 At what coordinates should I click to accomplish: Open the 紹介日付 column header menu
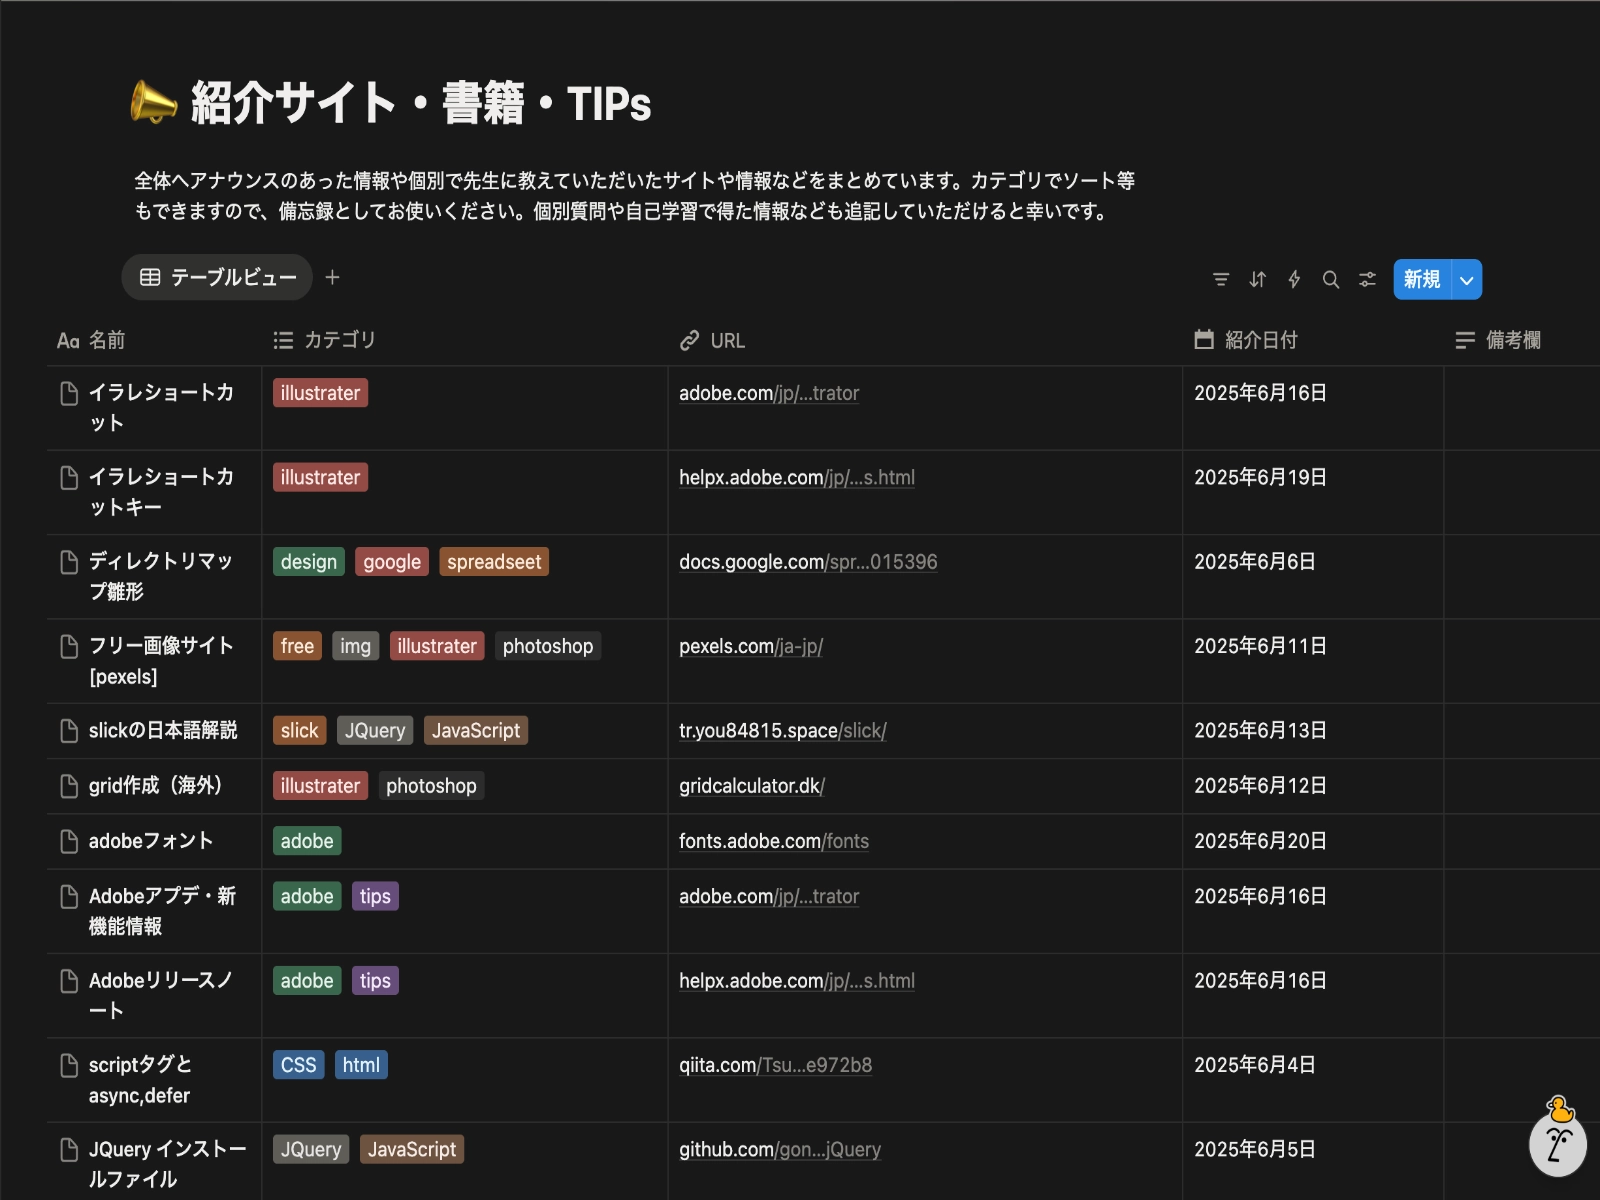click(x=1260, y=340)
